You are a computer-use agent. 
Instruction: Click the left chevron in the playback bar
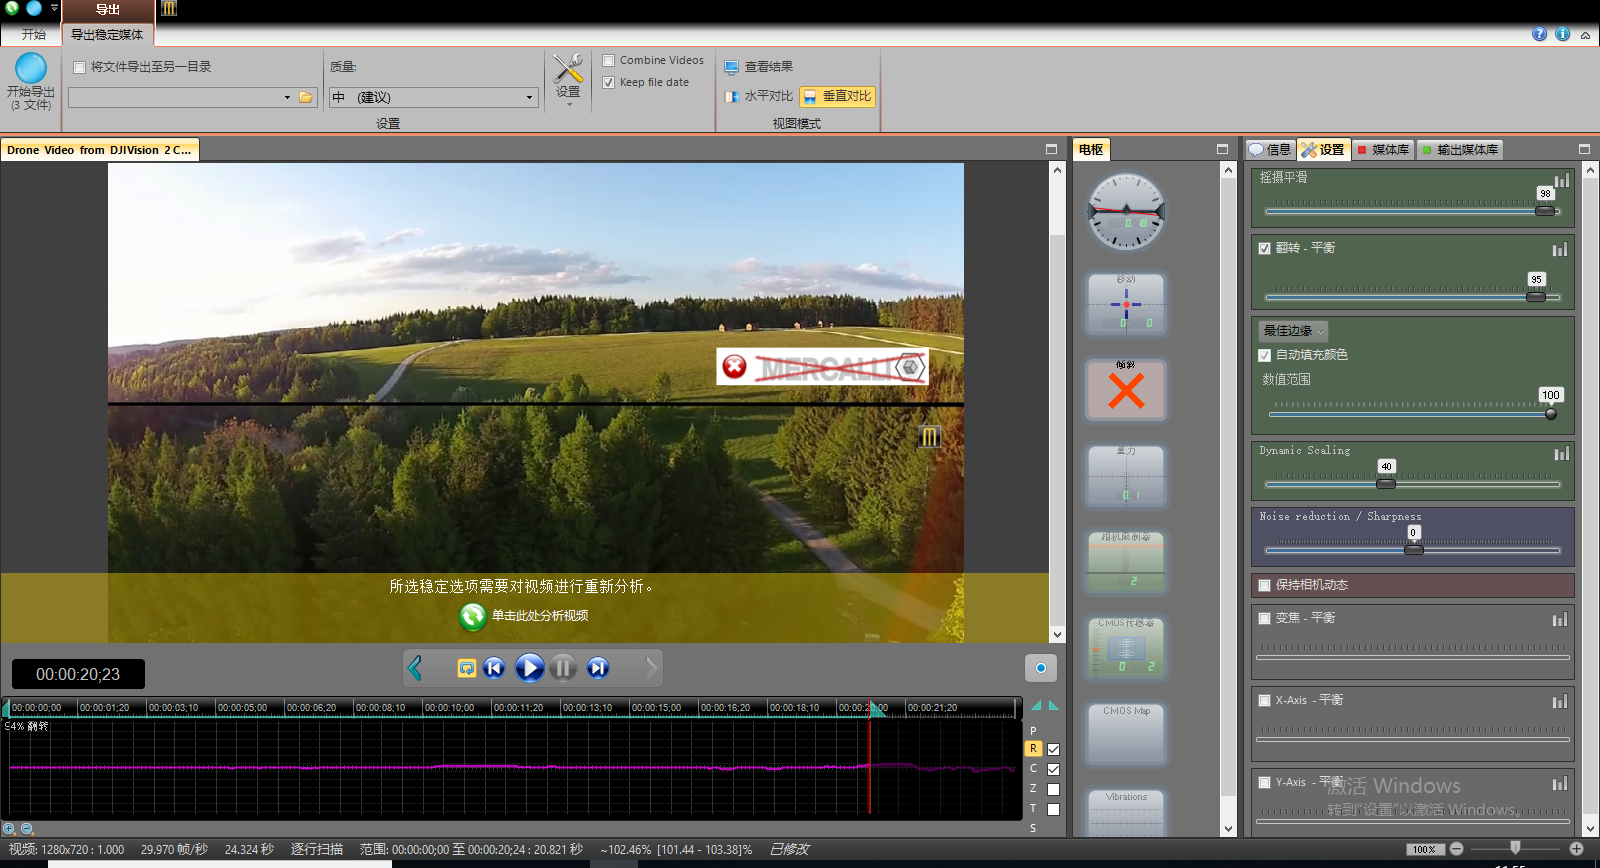click(x=415, y=667)
